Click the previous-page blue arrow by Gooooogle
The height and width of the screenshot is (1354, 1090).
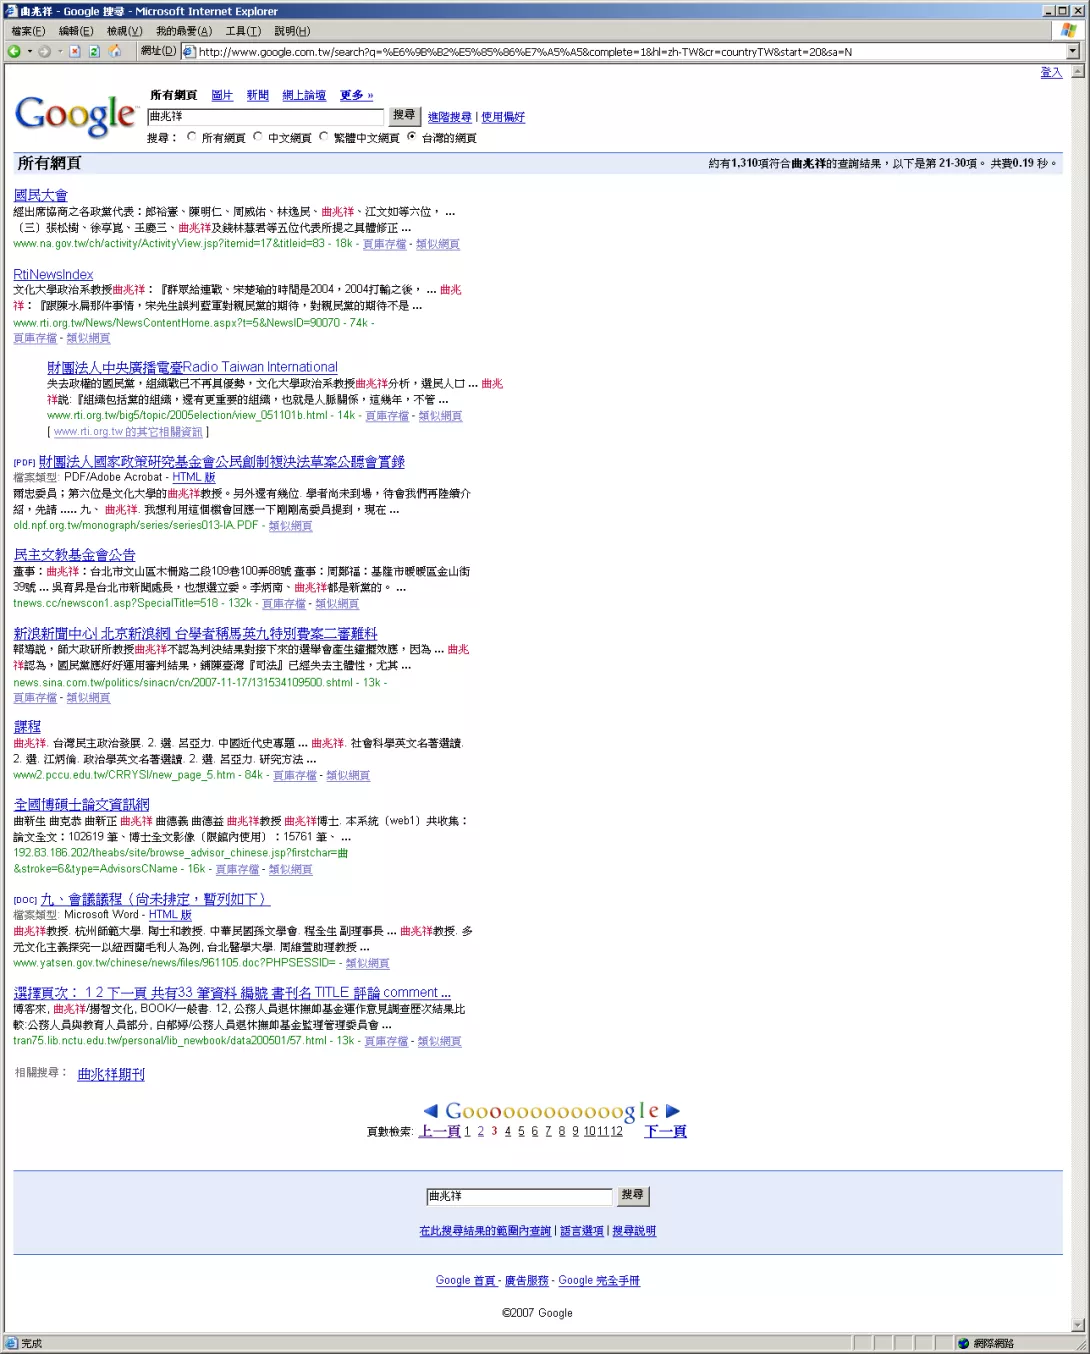pyautogui.click(x=431, y=1111)
